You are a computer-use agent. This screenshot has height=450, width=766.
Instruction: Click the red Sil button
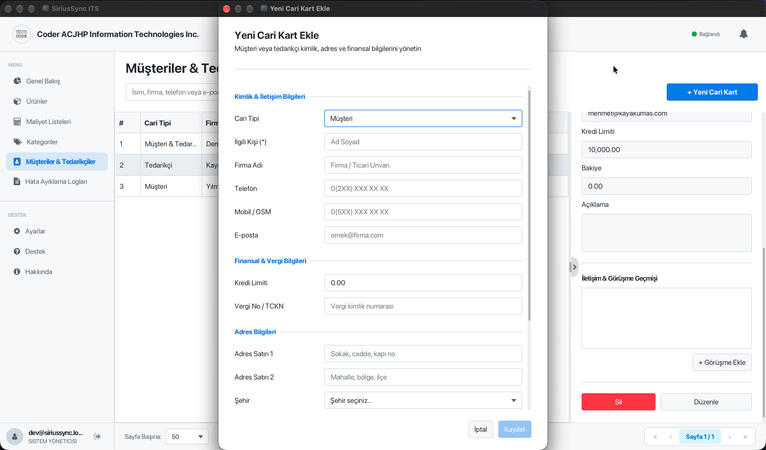[x=618, y=402]
